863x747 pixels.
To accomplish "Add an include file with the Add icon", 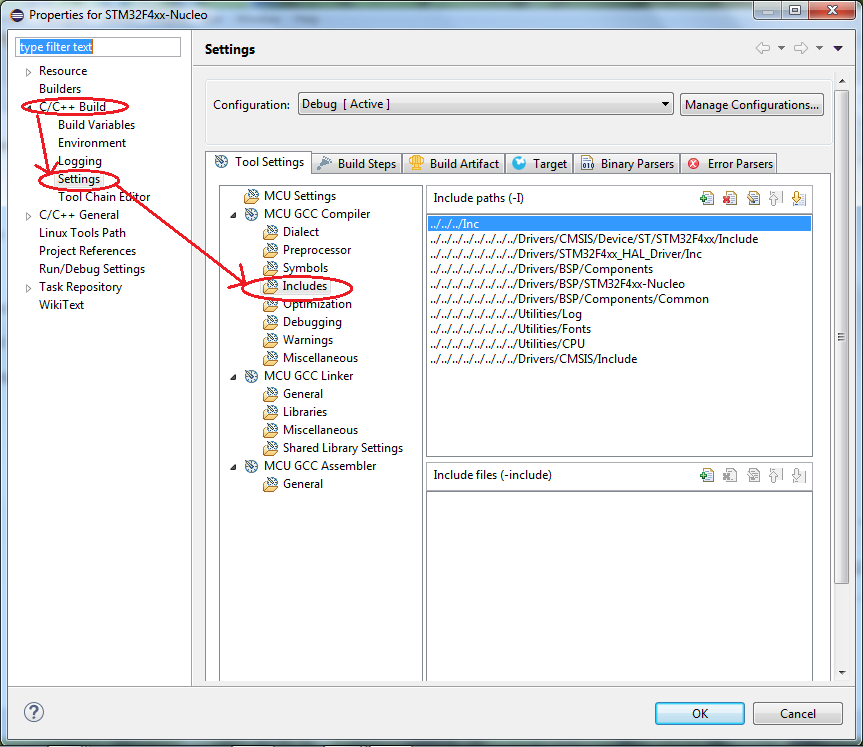I will click(707, 475).
